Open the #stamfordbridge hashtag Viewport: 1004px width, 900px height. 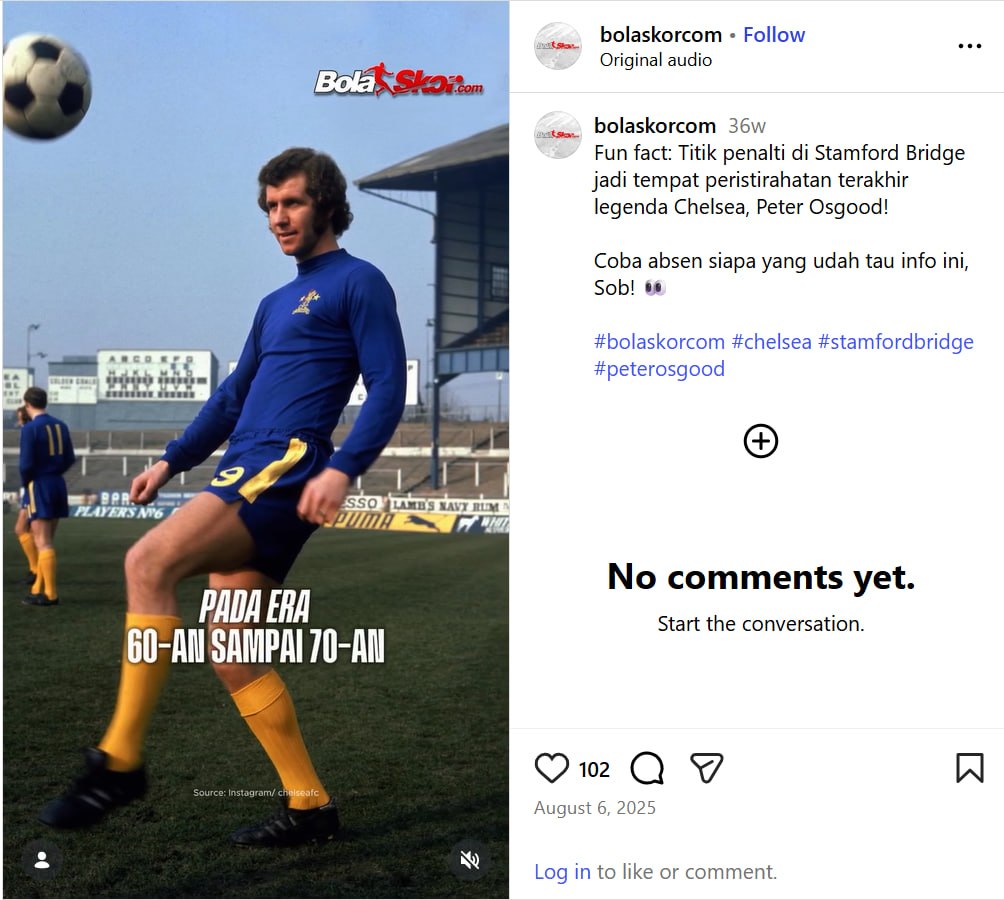[x=897, y=341]
